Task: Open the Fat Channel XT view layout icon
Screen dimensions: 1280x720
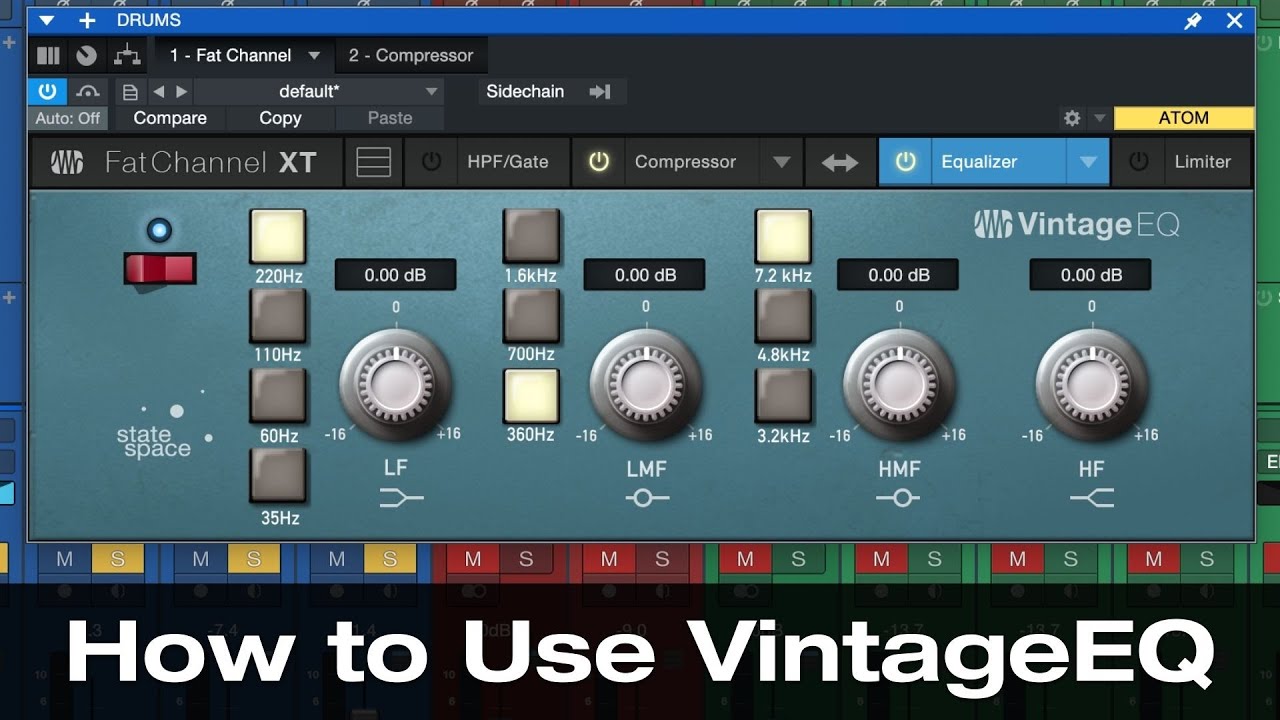Action: point(373,162)
